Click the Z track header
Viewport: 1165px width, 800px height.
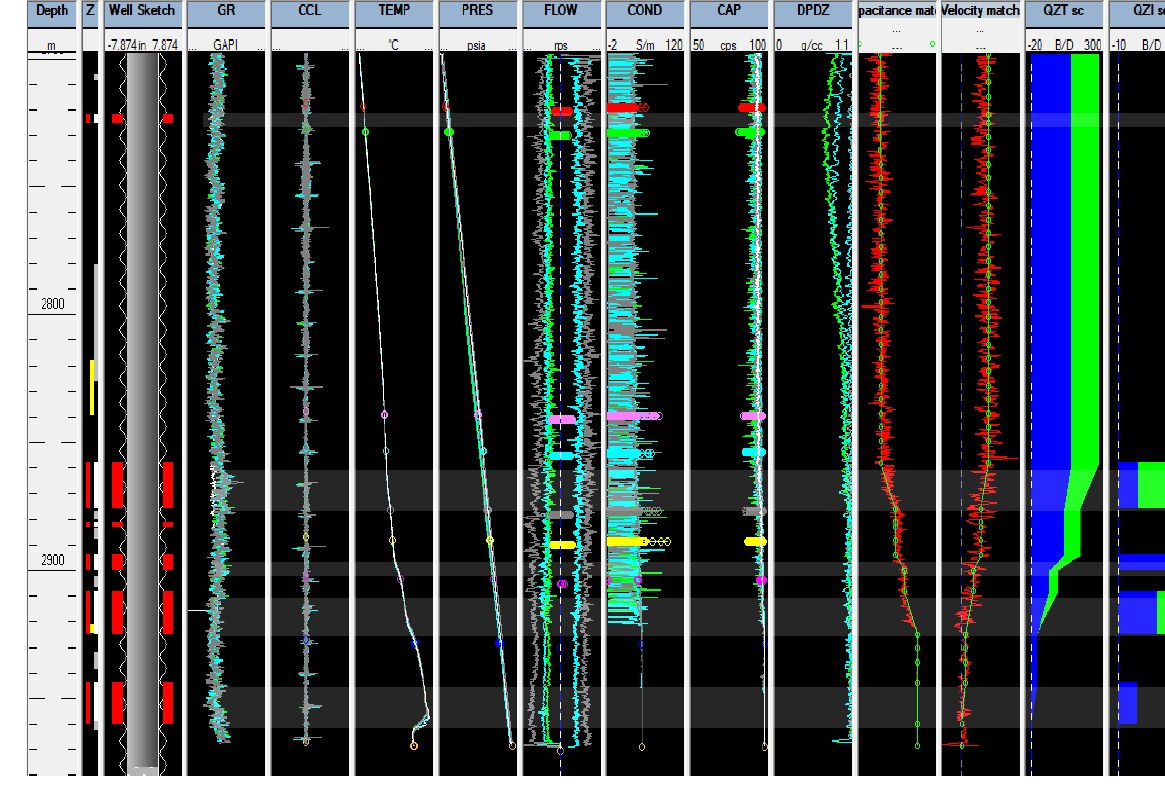90,13
